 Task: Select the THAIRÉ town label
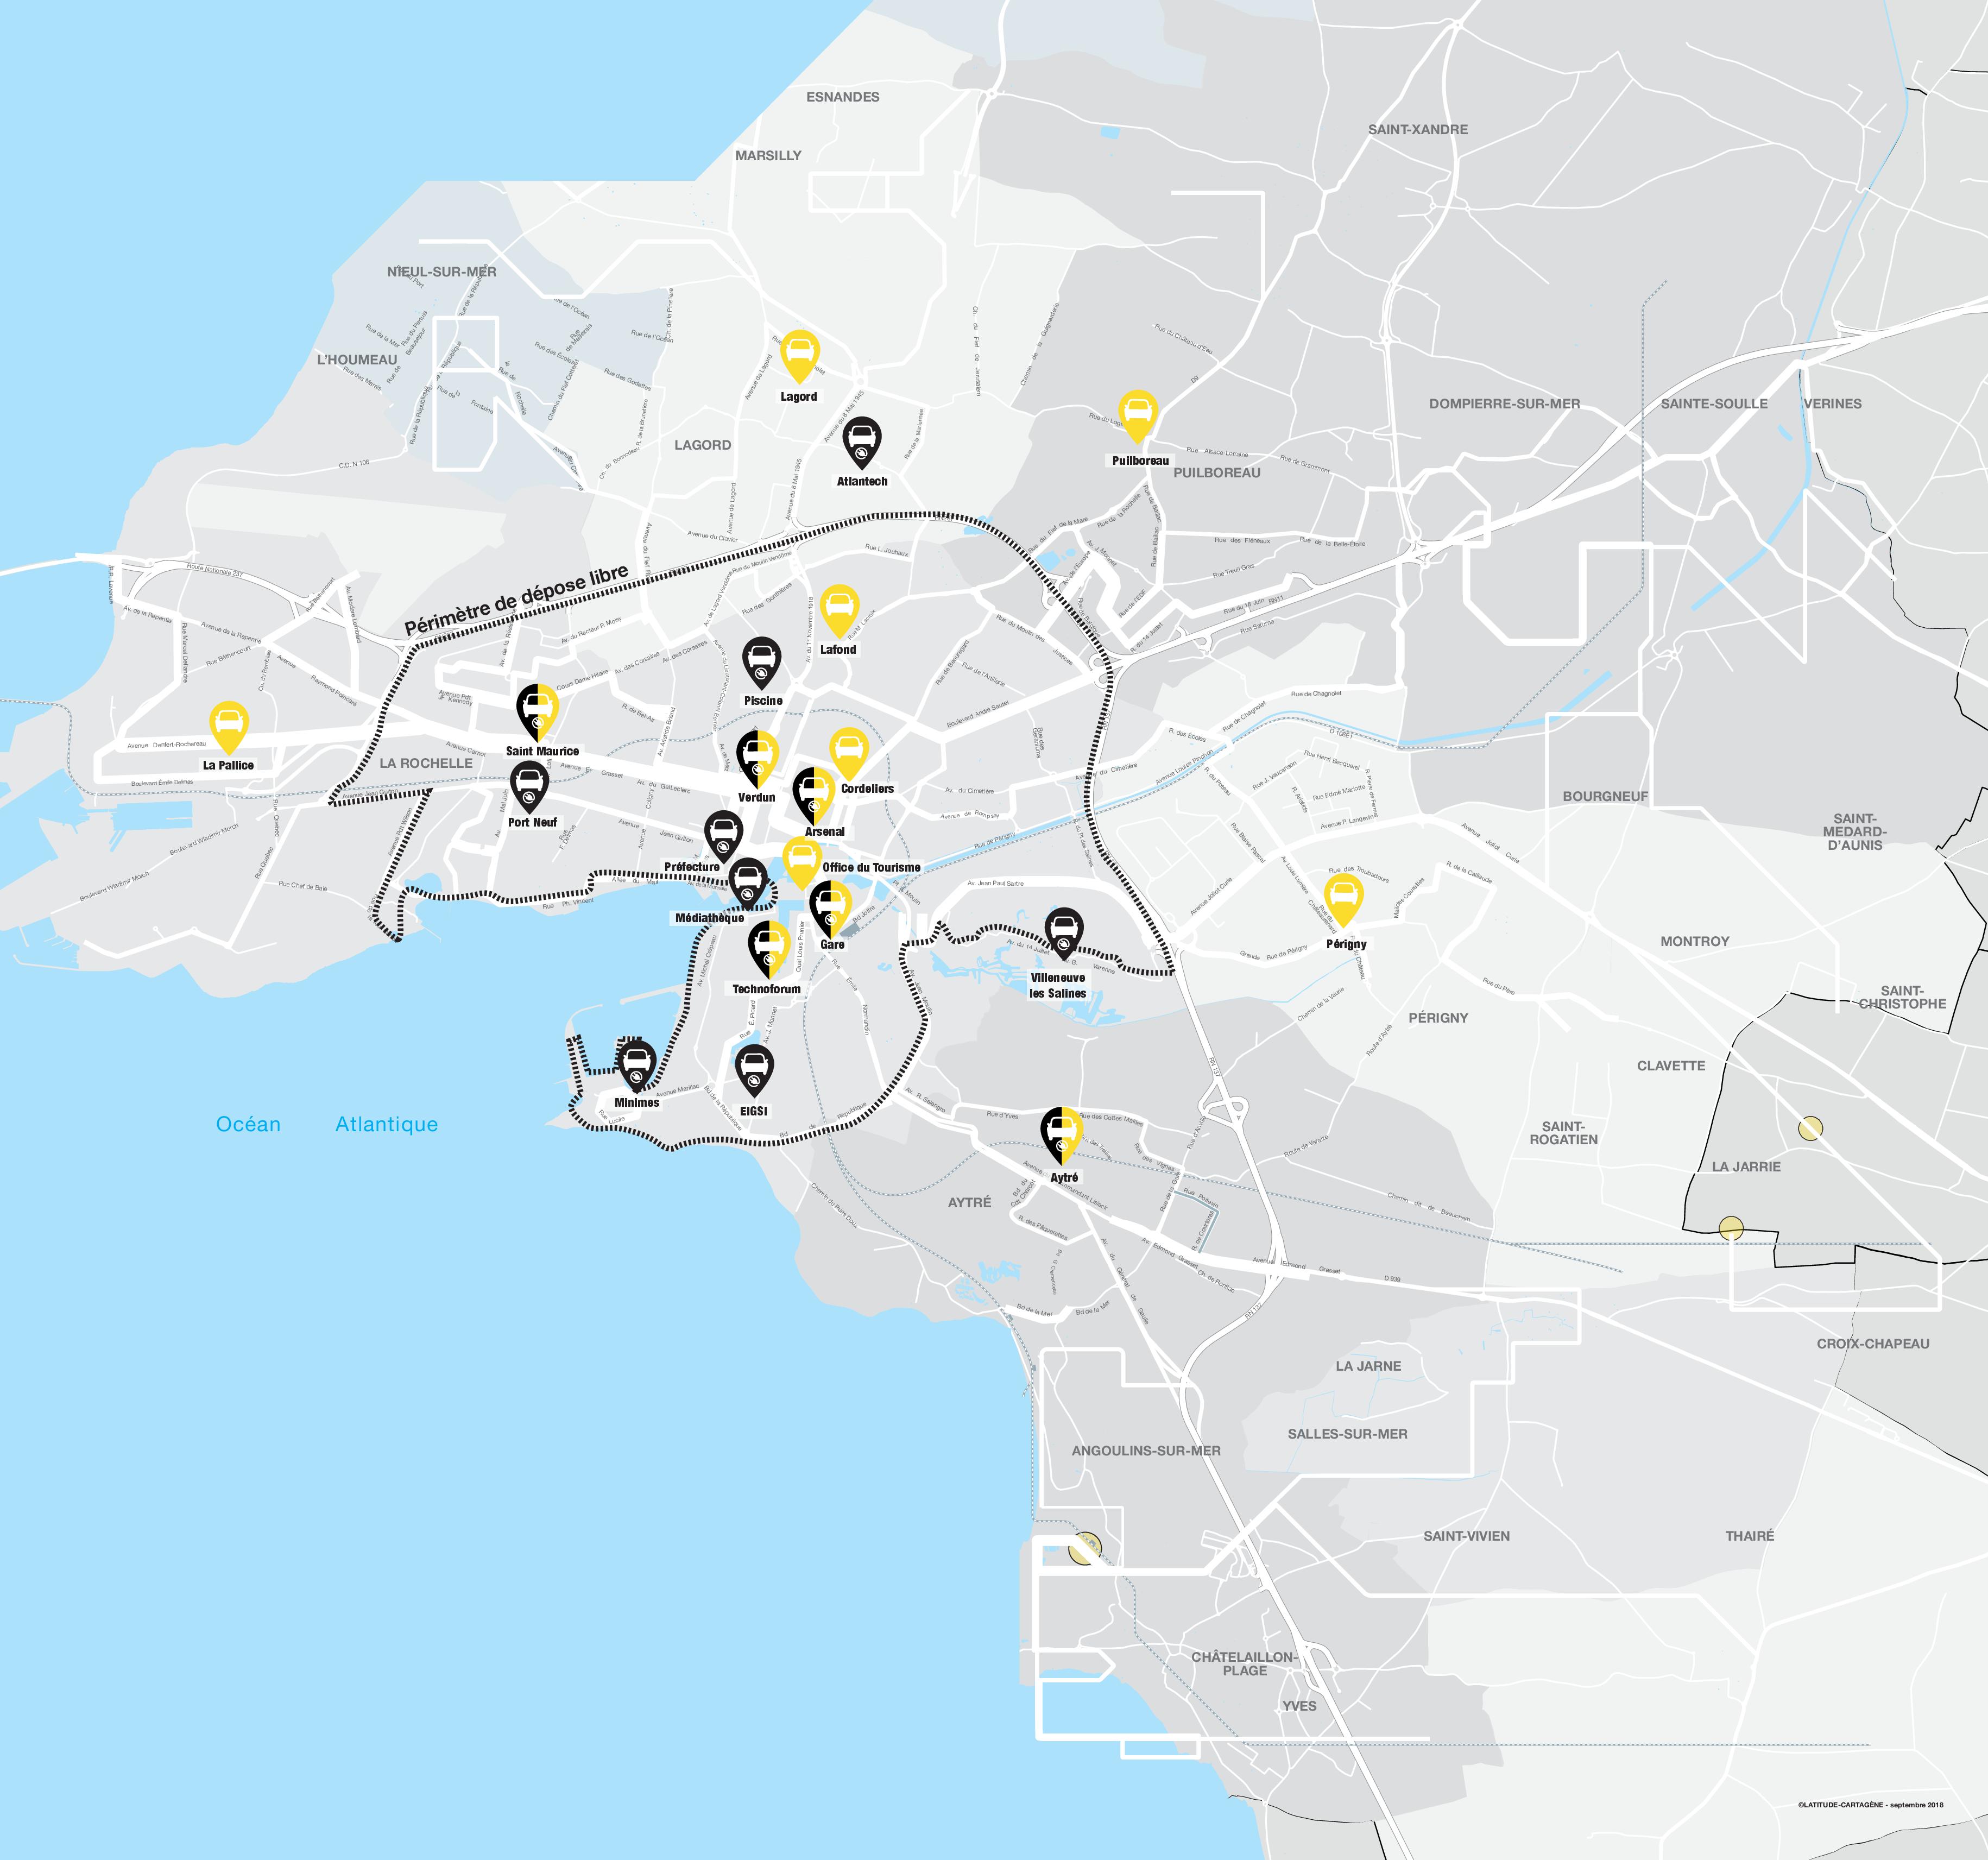pyautogui.click(x=1750, y=1536)
